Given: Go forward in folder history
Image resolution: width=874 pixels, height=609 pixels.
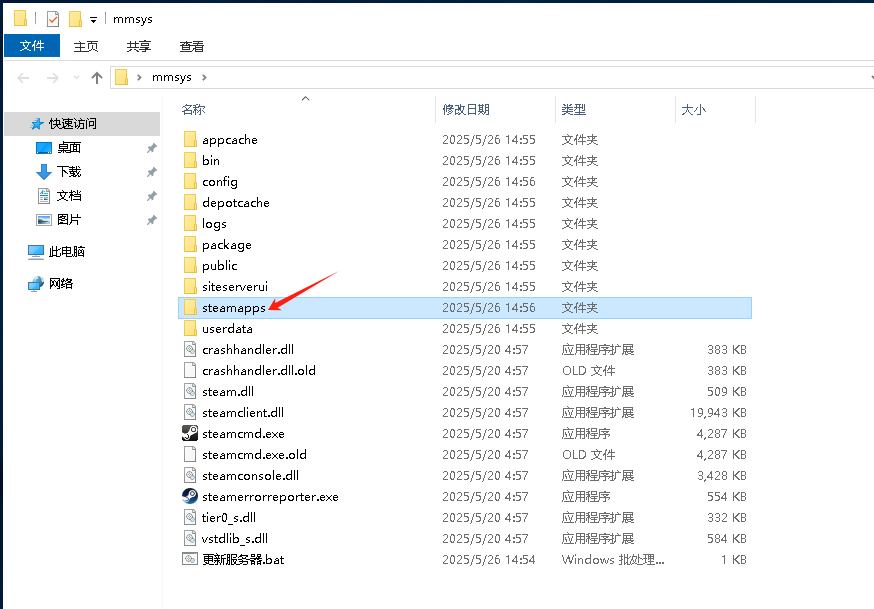Looking at the screenshot, I should pos(52,77).
